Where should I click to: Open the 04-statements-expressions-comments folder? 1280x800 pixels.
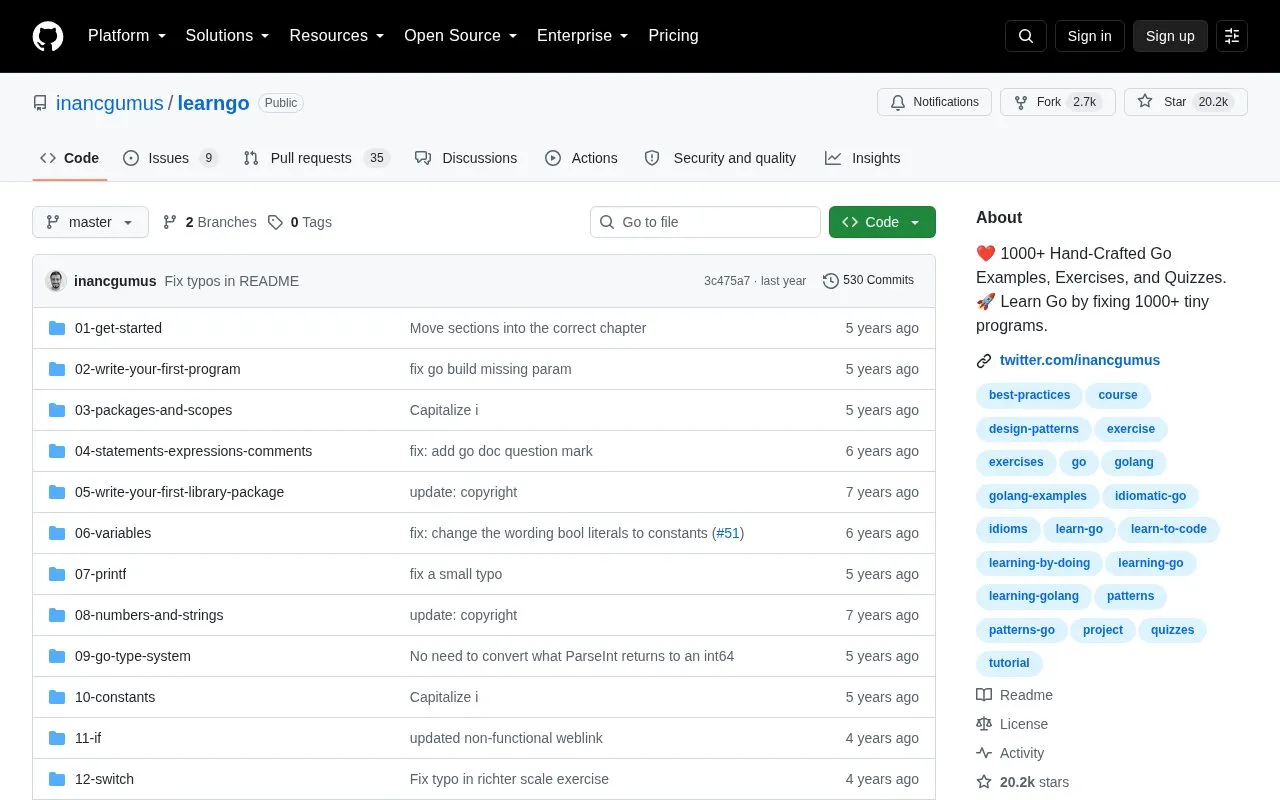click(193, 451)
